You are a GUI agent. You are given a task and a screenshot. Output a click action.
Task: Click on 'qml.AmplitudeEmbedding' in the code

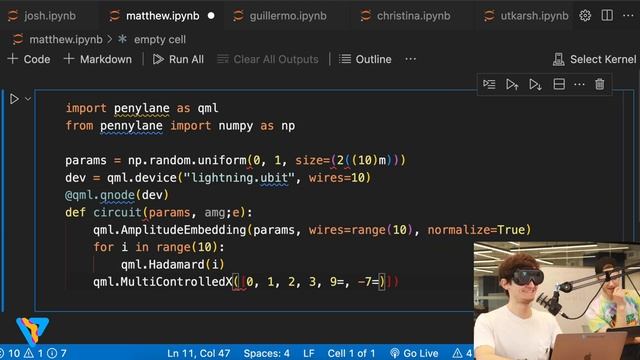pos(169,230)
